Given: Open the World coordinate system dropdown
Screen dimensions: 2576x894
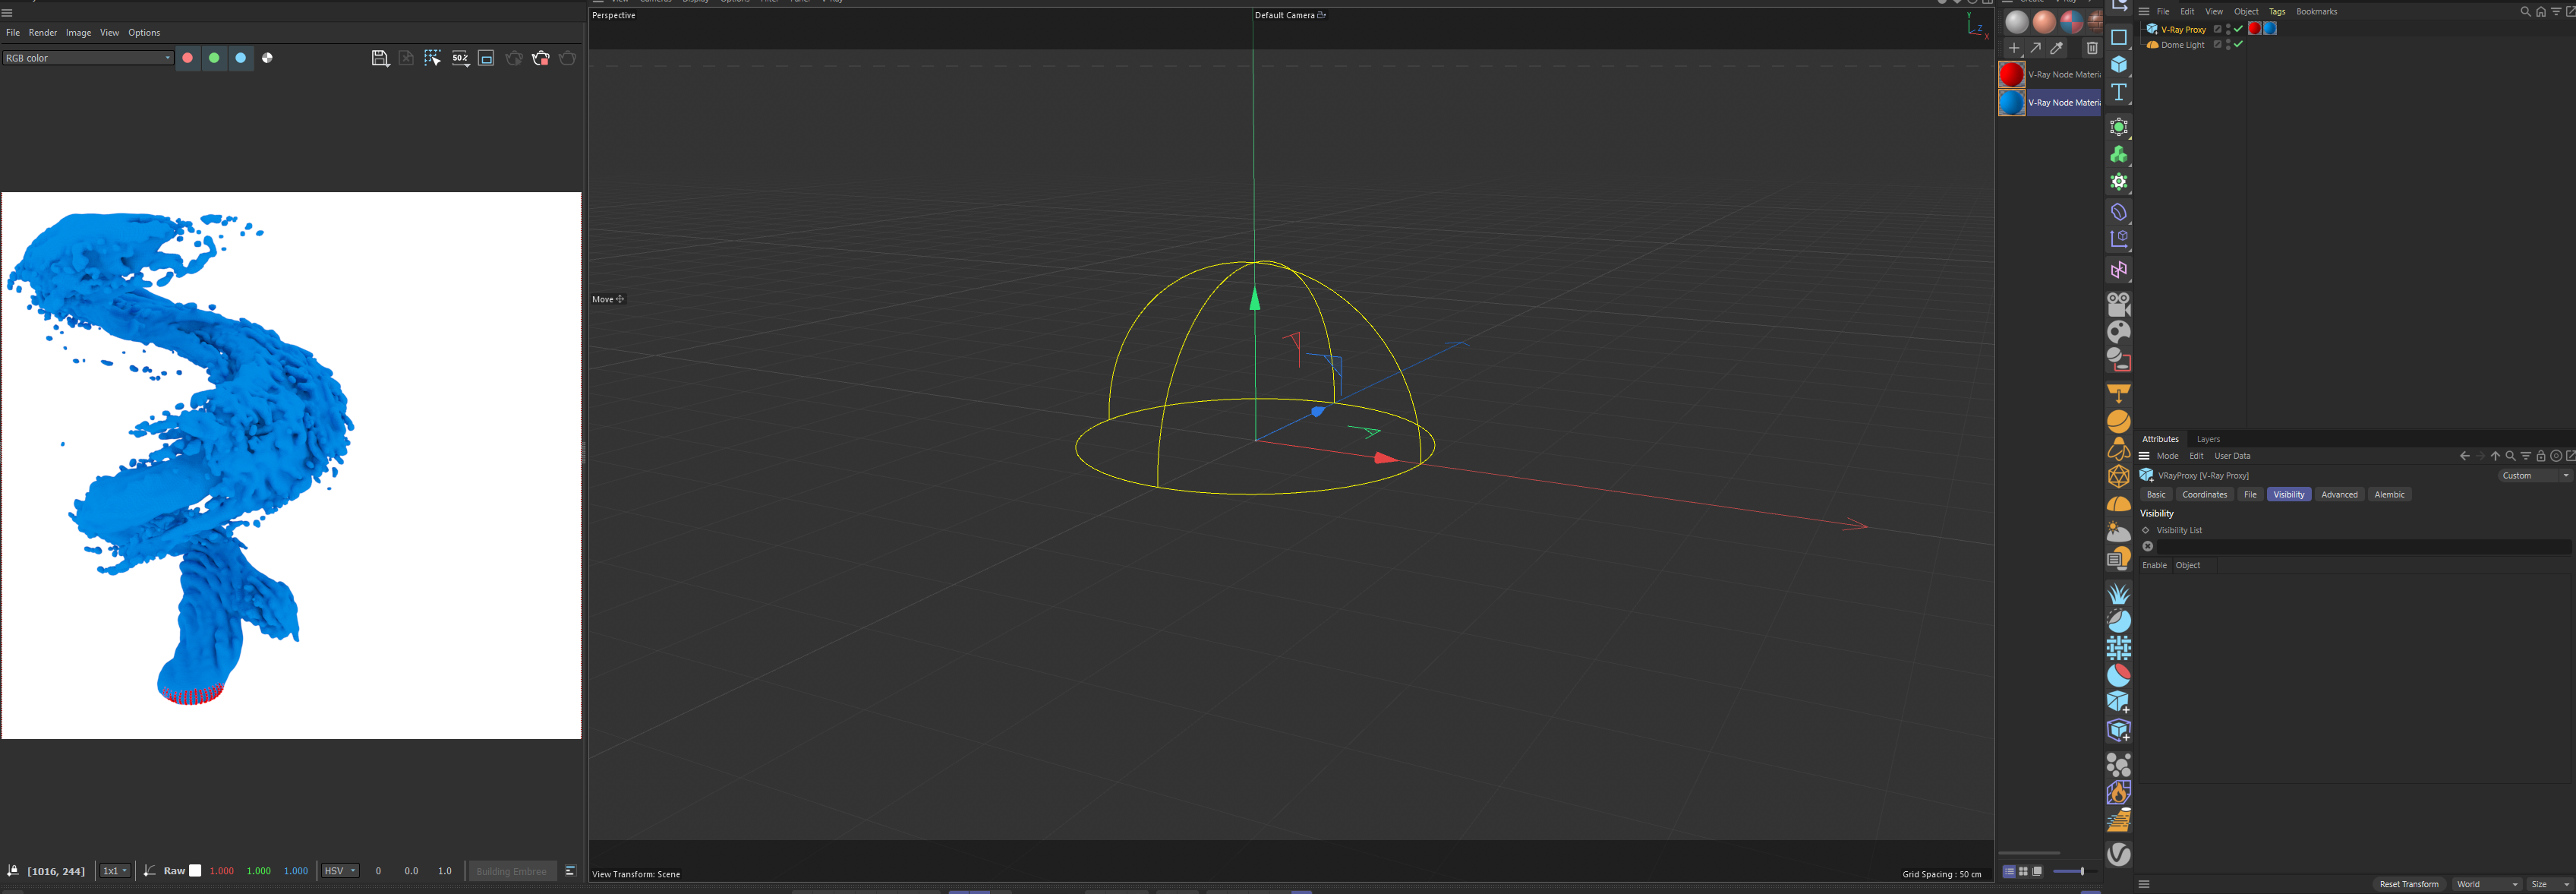Looking at the screenshot, I should coord(2487,884).
